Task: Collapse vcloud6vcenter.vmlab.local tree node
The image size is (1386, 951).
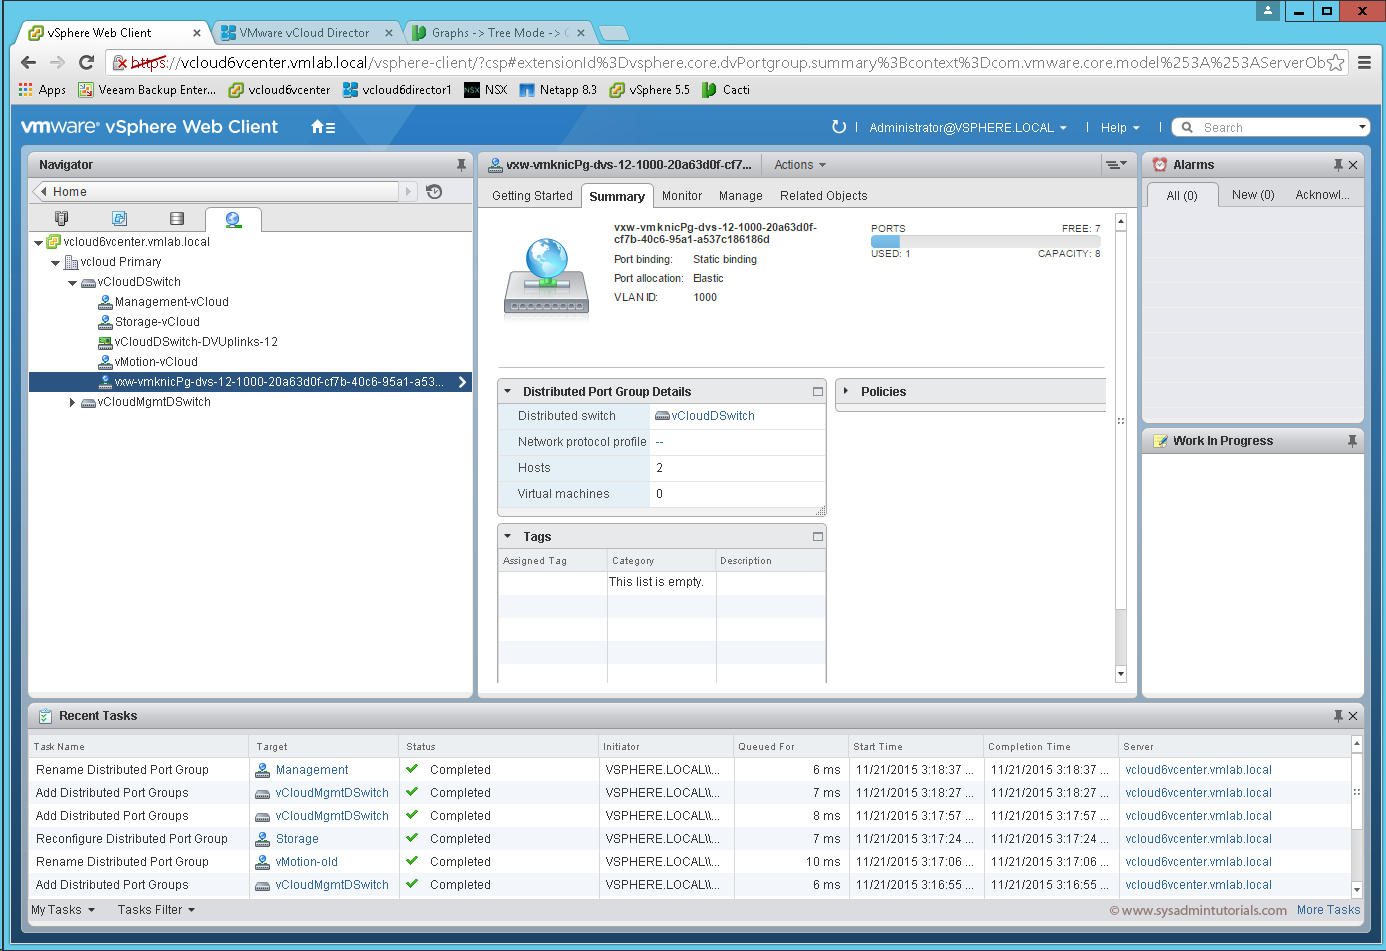Action: 38,242
